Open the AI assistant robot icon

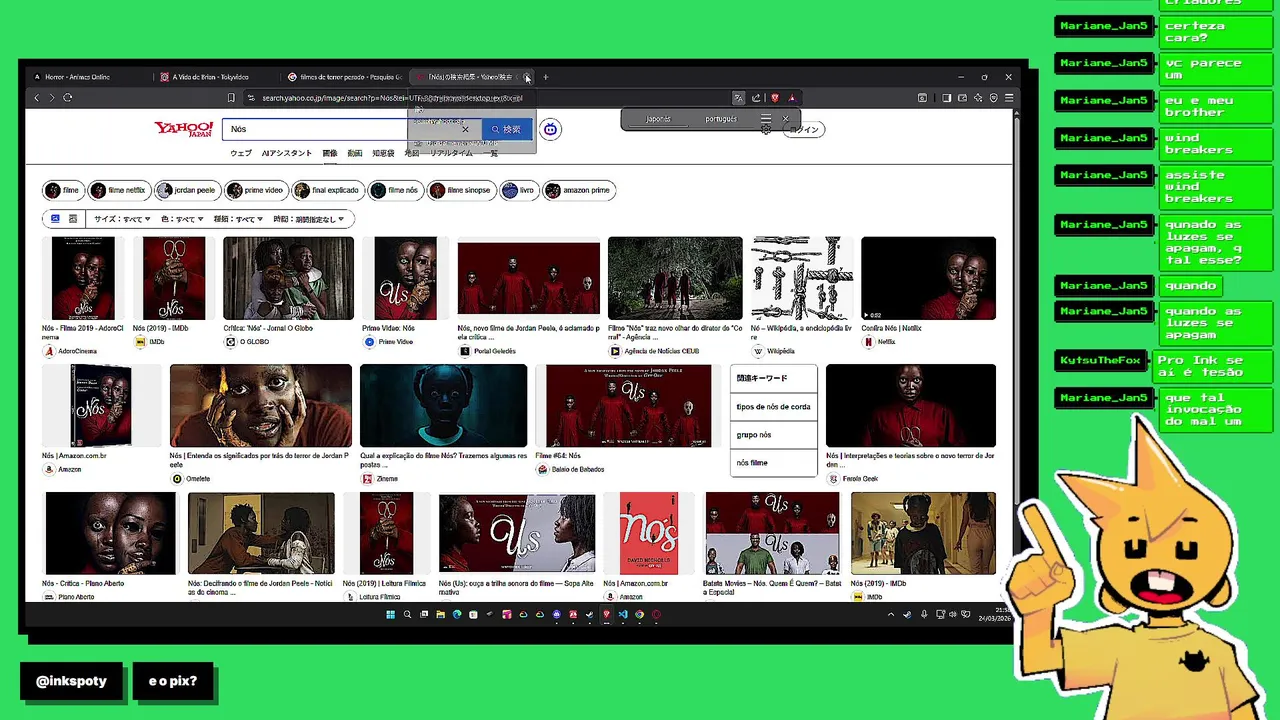tap(550, 129)
